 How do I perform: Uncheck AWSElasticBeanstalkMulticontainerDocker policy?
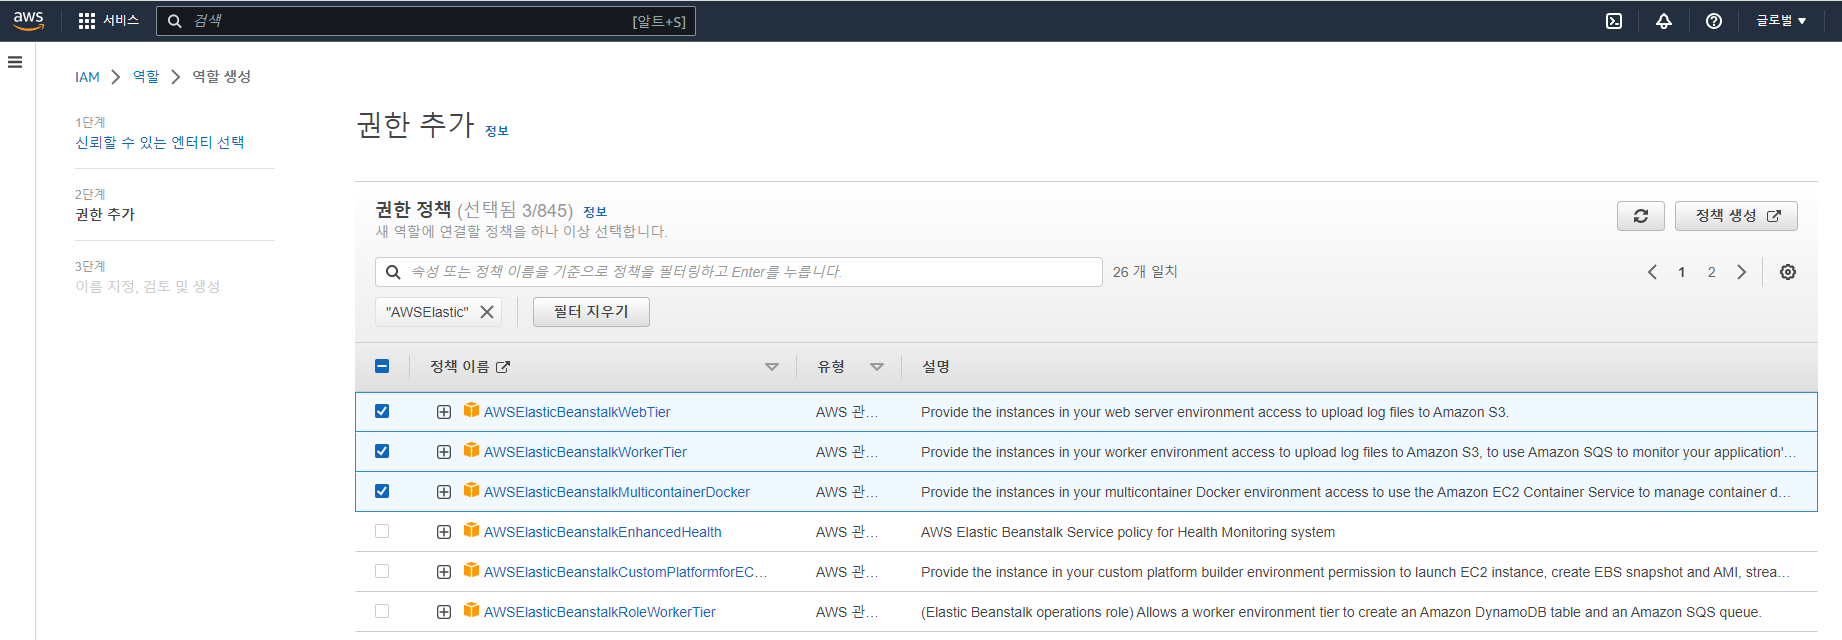tap(382, 491)
